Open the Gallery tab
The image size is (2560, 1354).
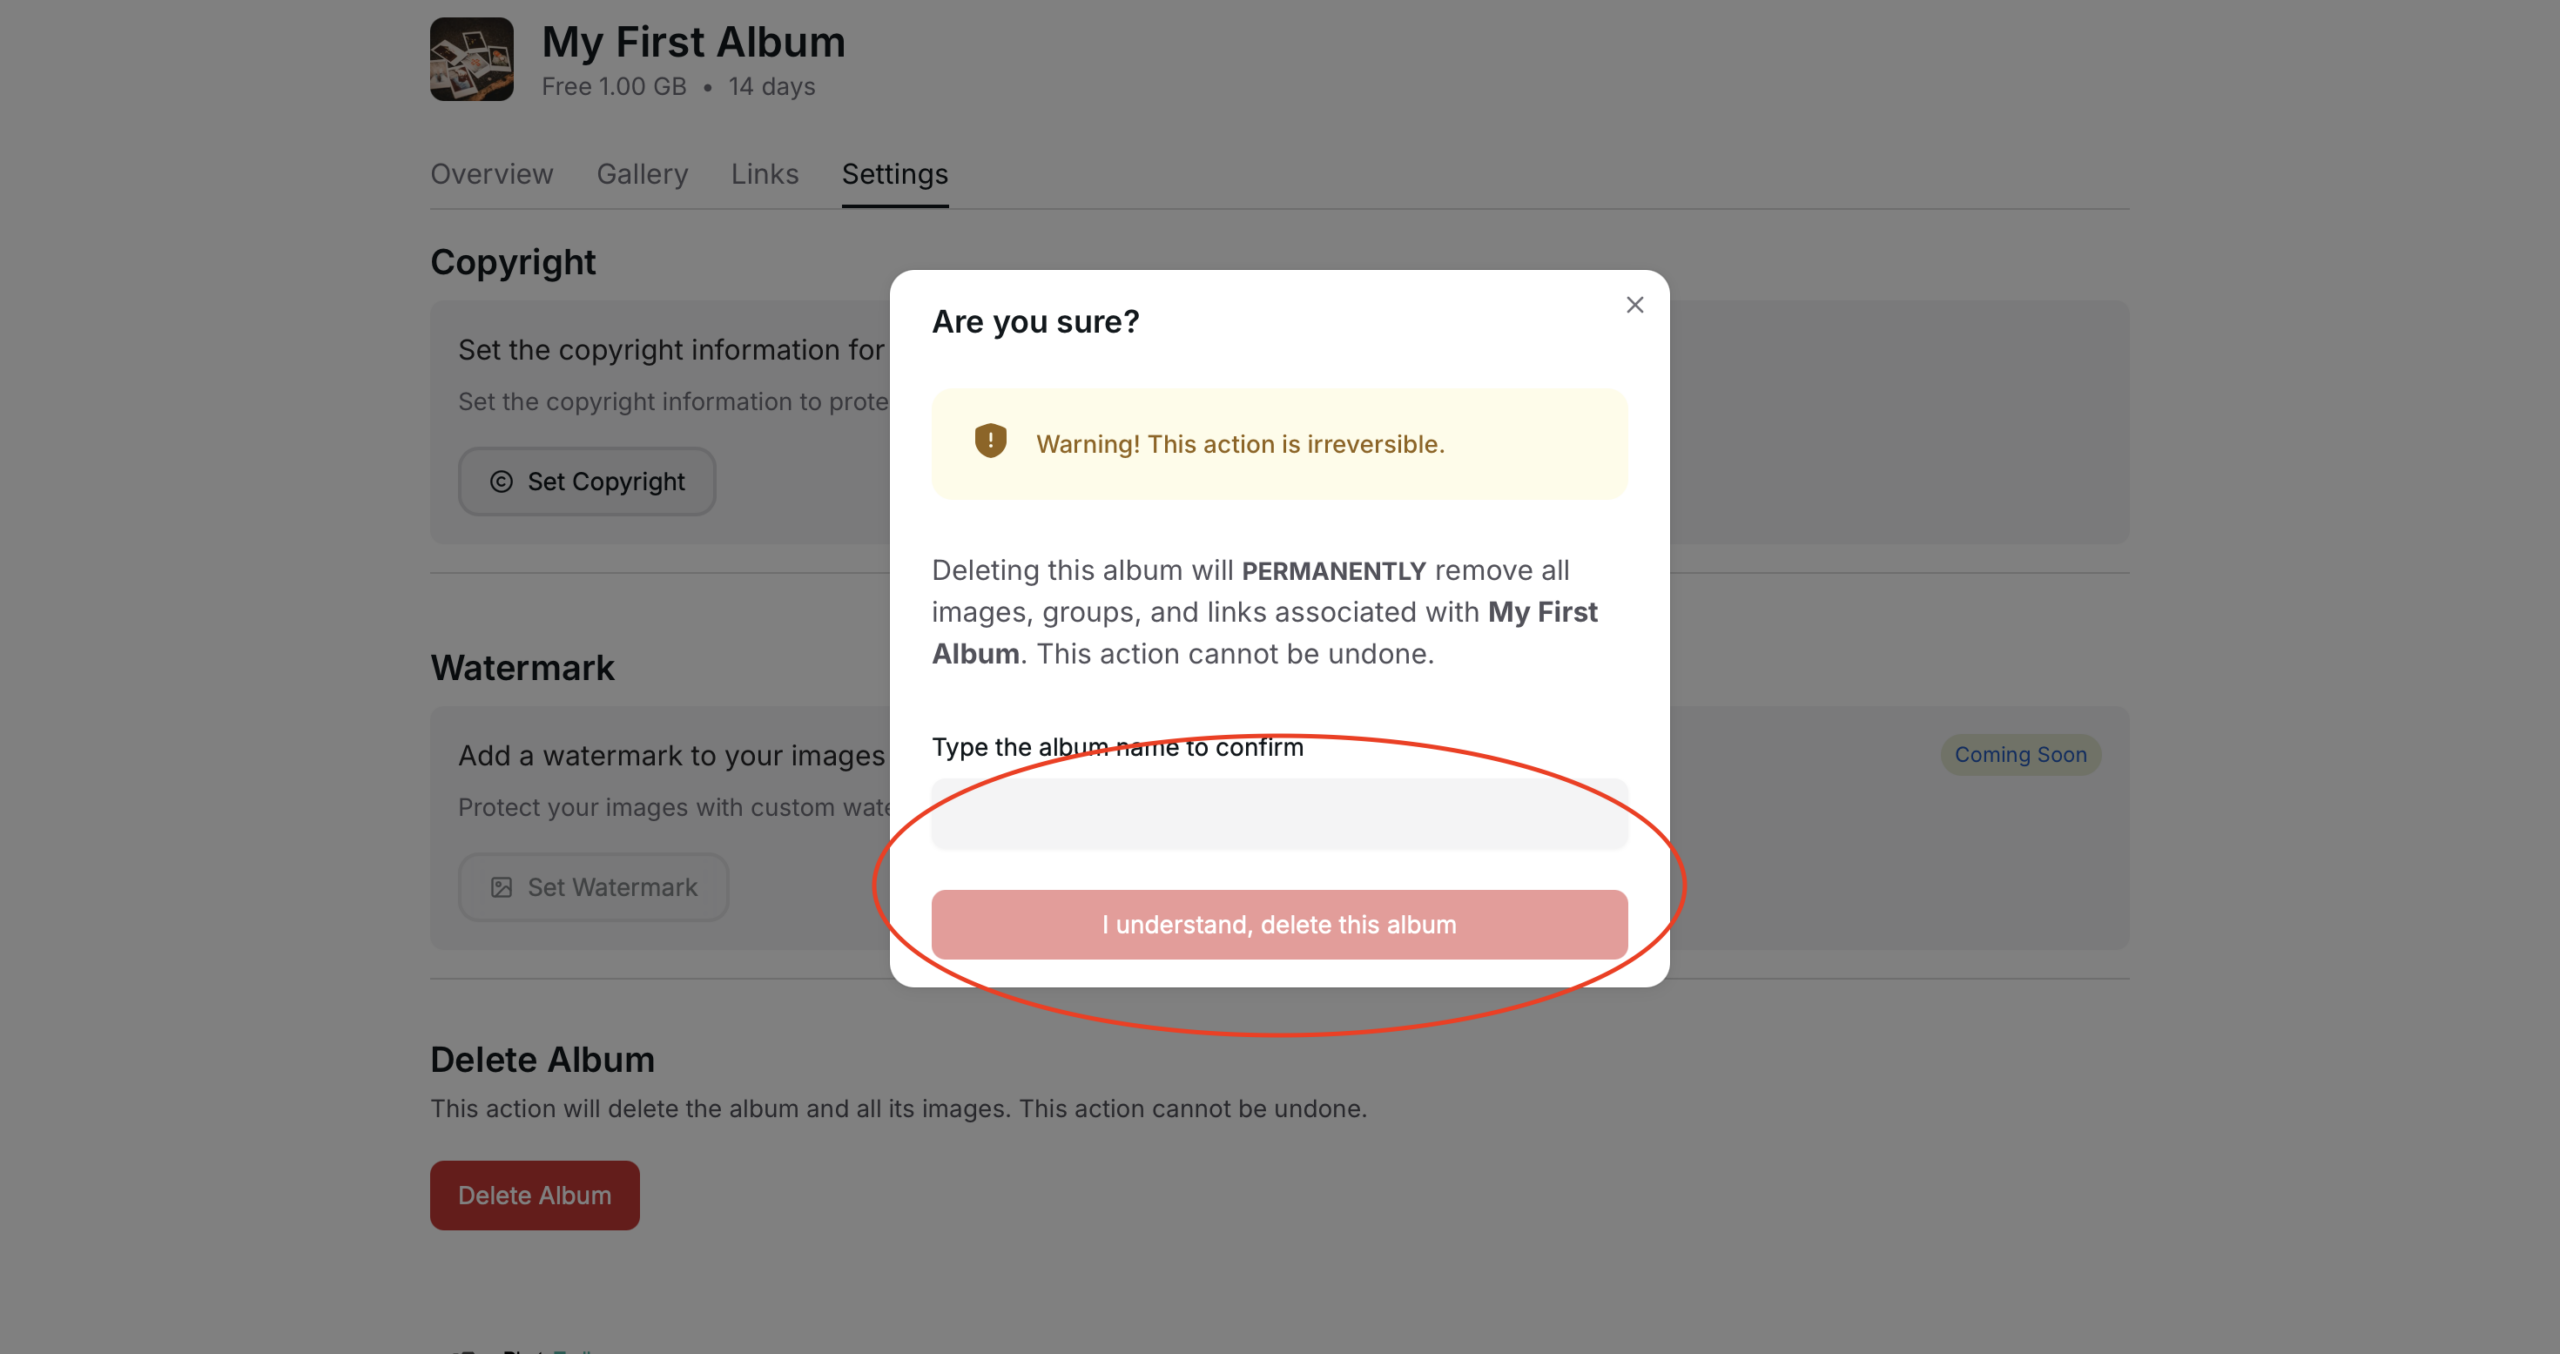(642, 174)
